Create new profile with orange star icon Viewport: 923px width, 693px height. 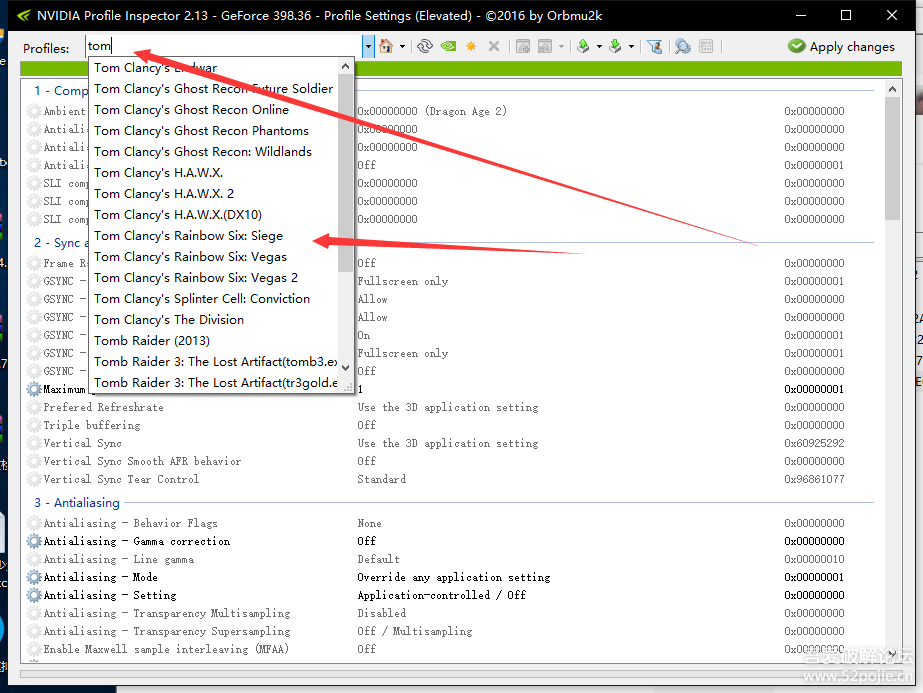471,47
